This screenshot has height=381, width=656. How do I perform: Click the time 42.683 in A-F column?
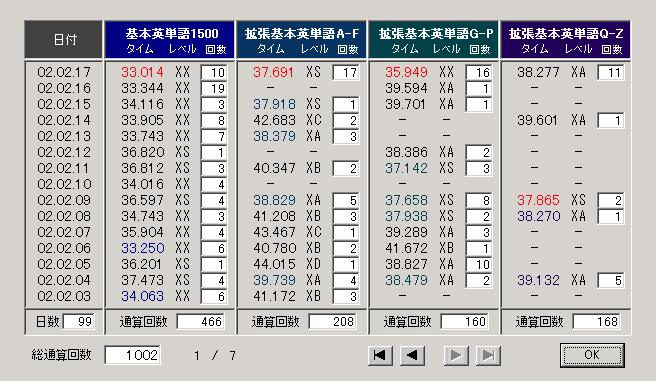tap(274, 120)
